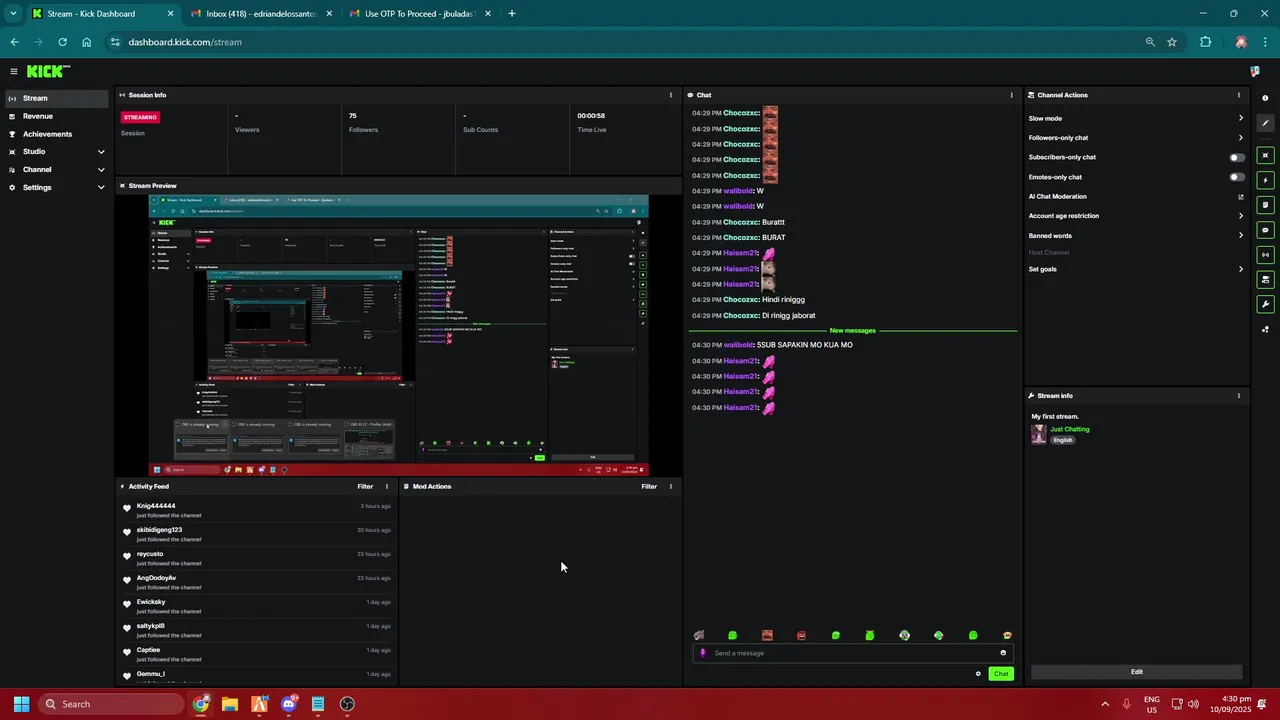This screenshot has width=1280, height=720.
Task: Open the emoji picker in message box
Action: point(1003,653)
